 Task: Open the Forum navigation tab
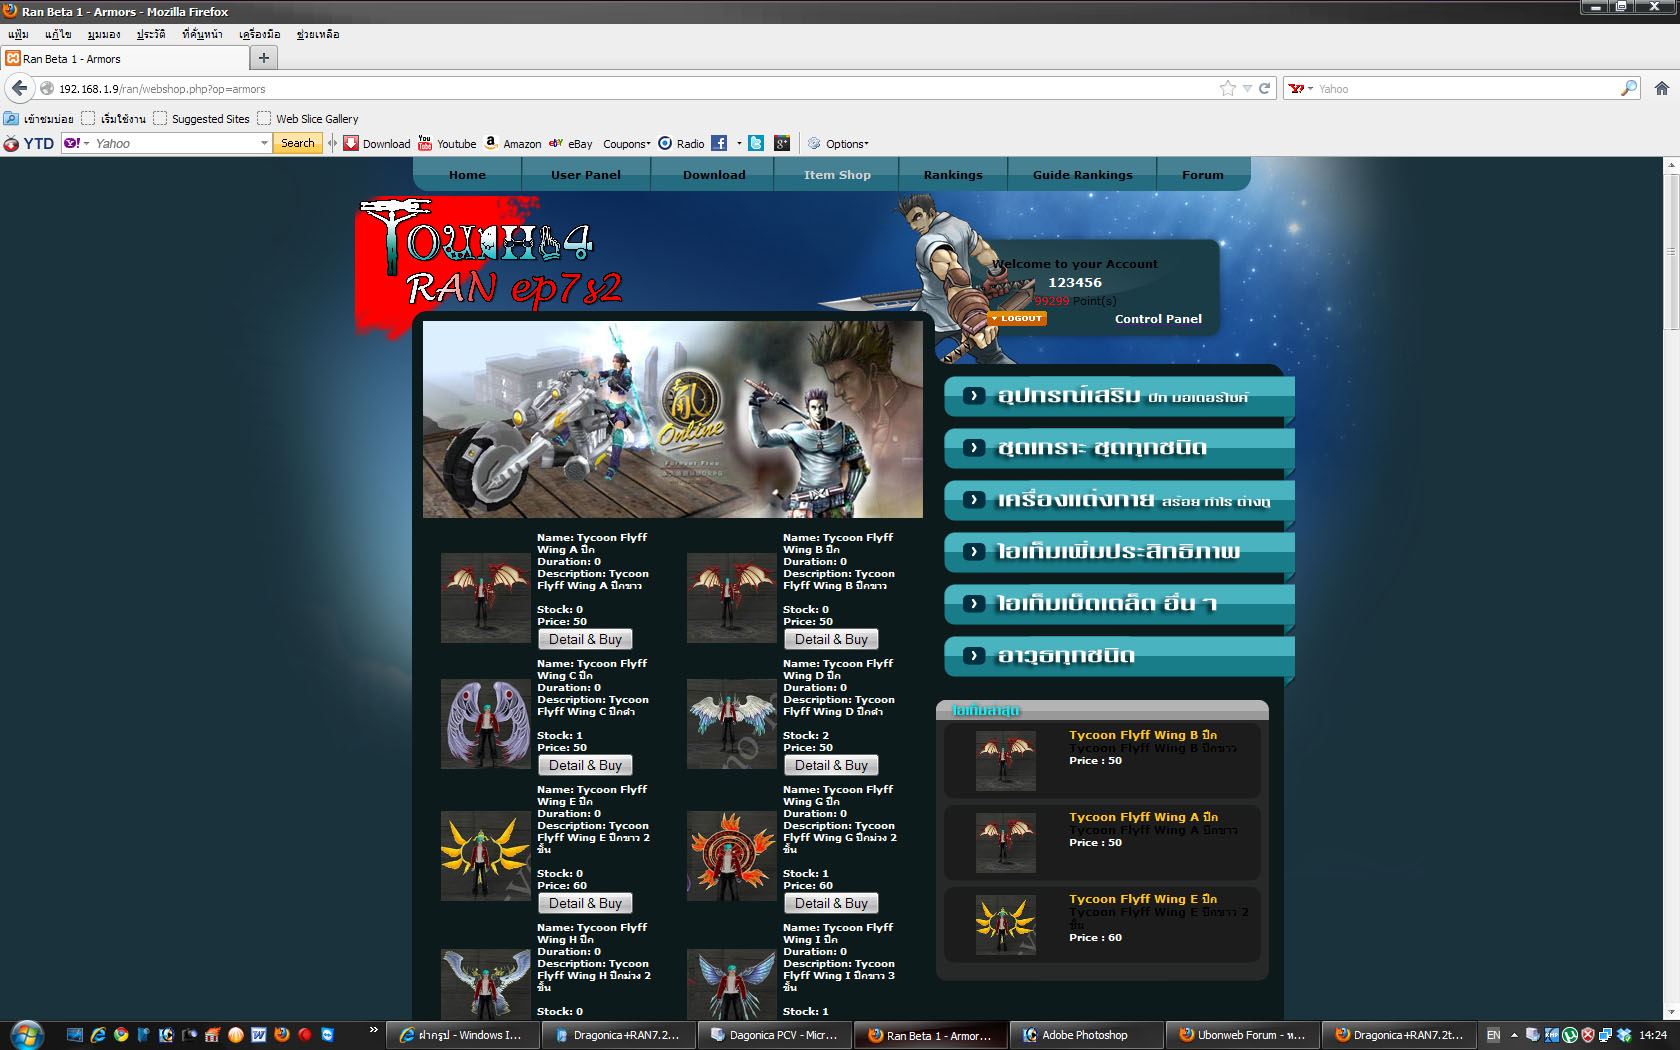(1203, 175)
